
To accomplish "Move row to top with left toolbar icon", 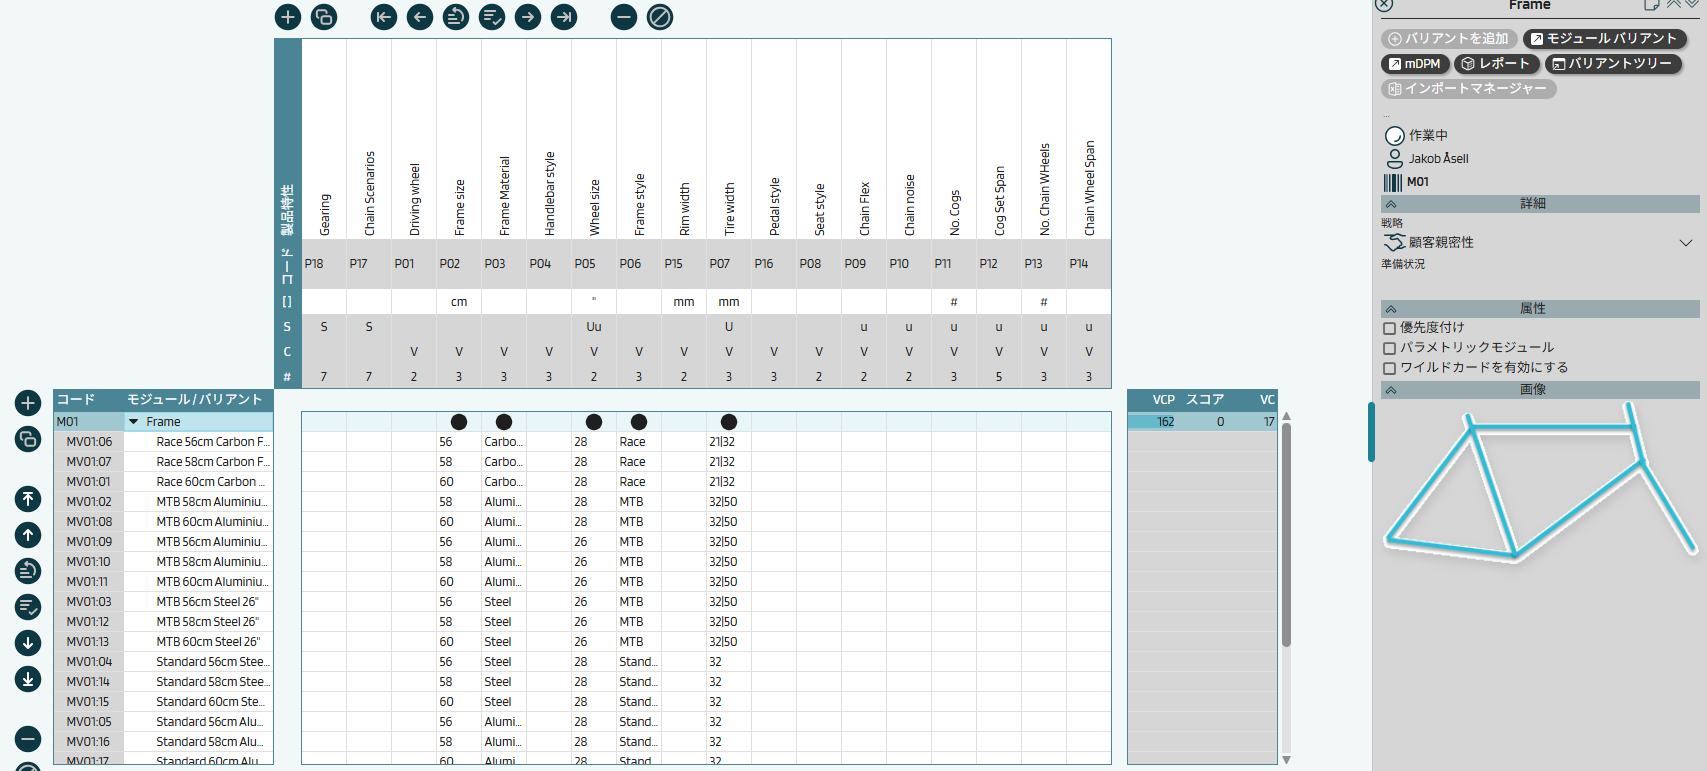I will point(28,499).
